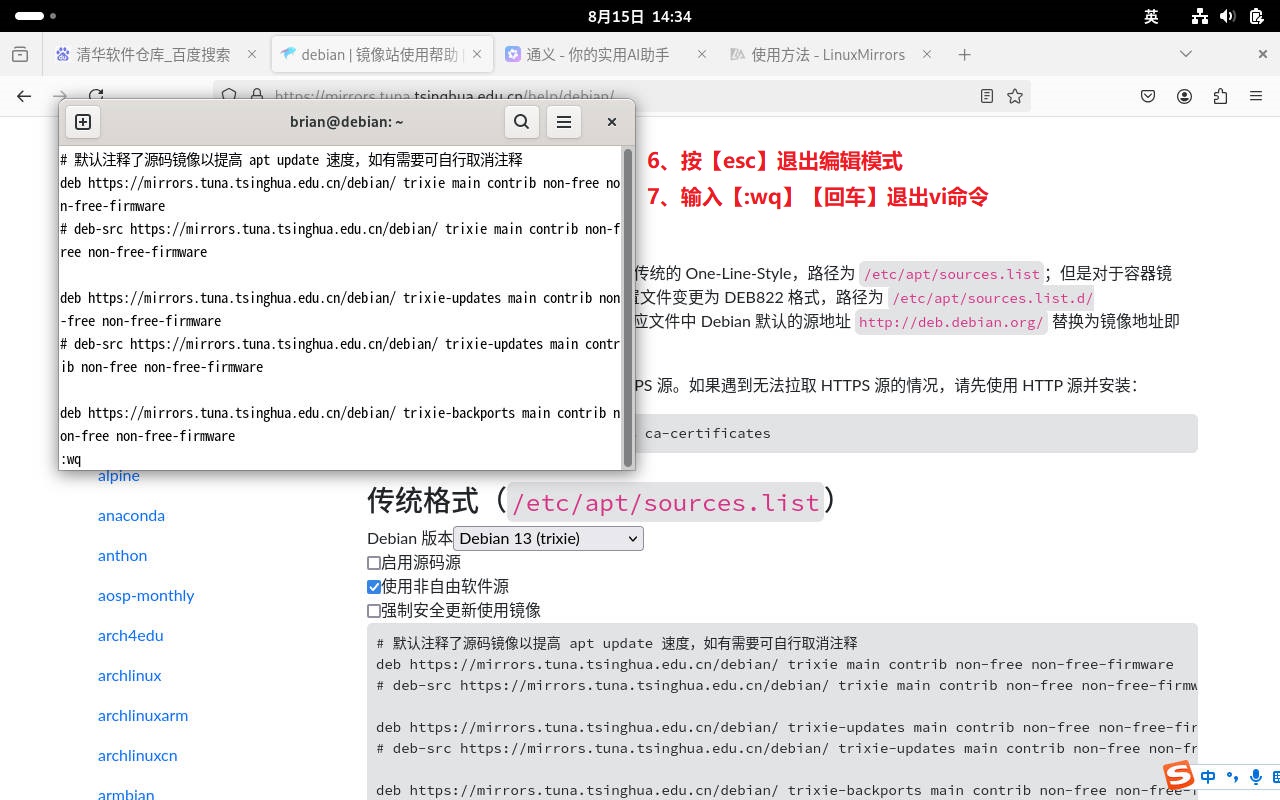
Task: Close the LinuxMirrors tab
Action: tap(927, 55)
